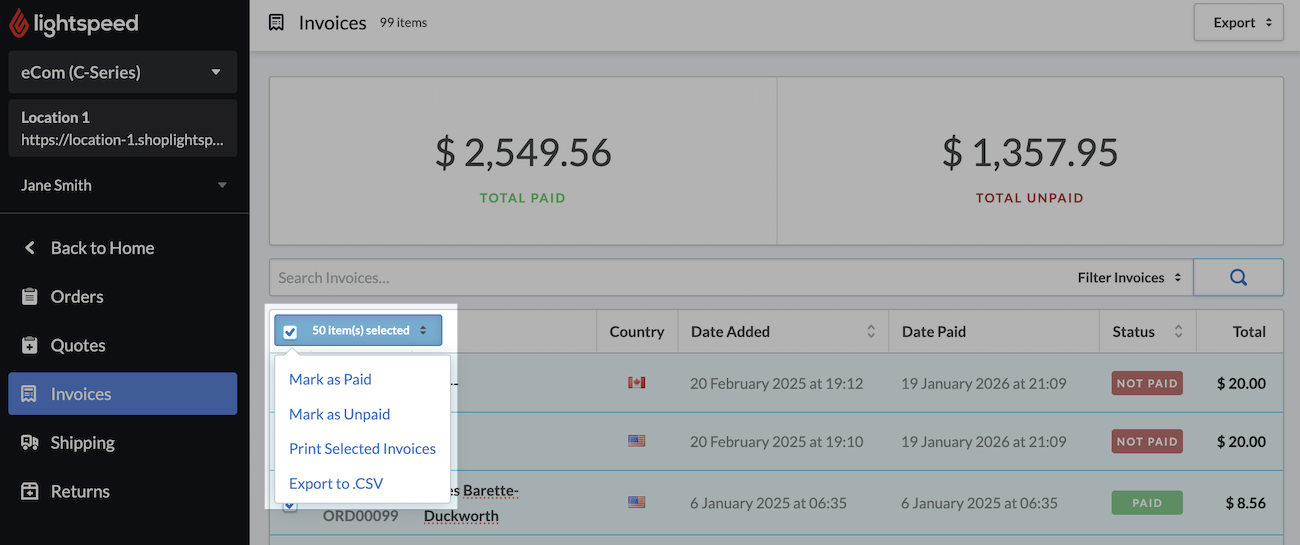1300x545 pixels.
Task: Click the Back to Home arrow icon
Action: pyautogui.click(x=30, y=248)
